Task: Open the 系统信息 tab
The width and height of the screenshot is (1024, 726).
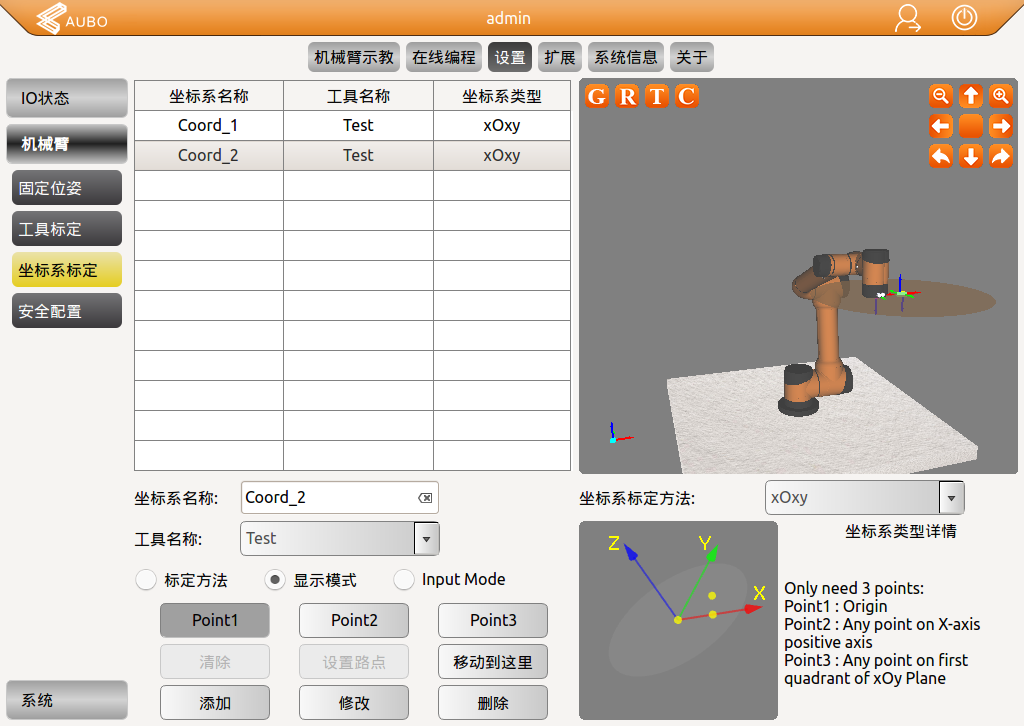Action: (x=626, y=57)
